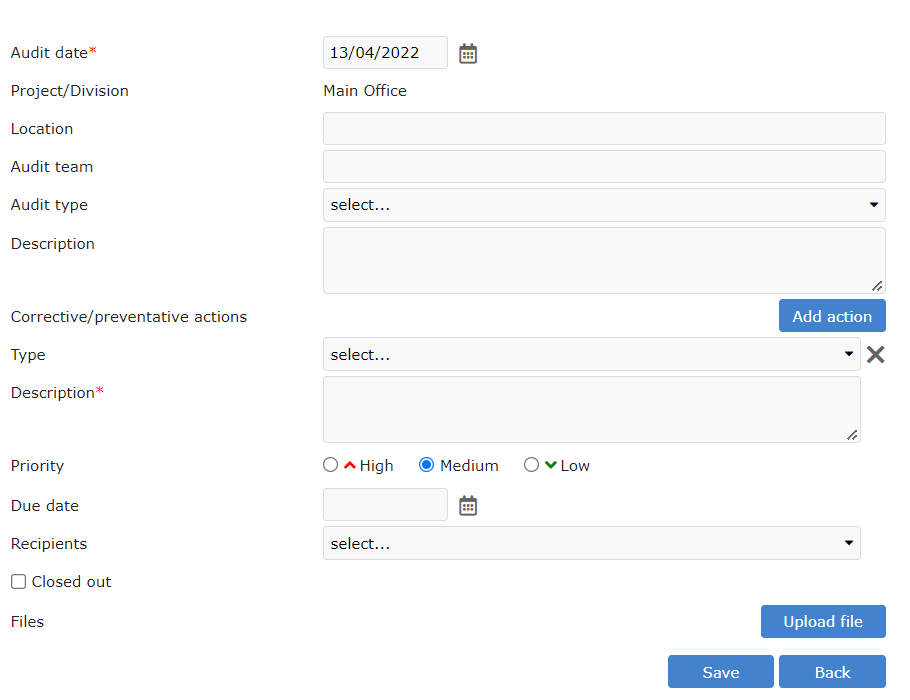Screen dimensions: 910x700
Task: Click the required action Description text area
Action: click(x=591, y=409)
